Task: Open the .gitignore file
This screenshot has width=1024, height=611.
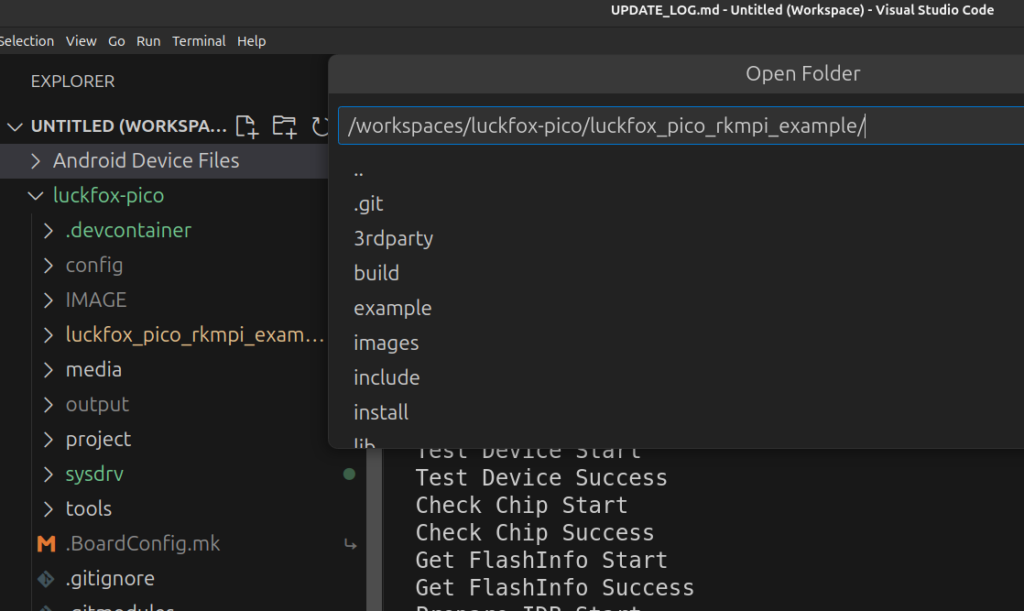Action: click(110, 578)
